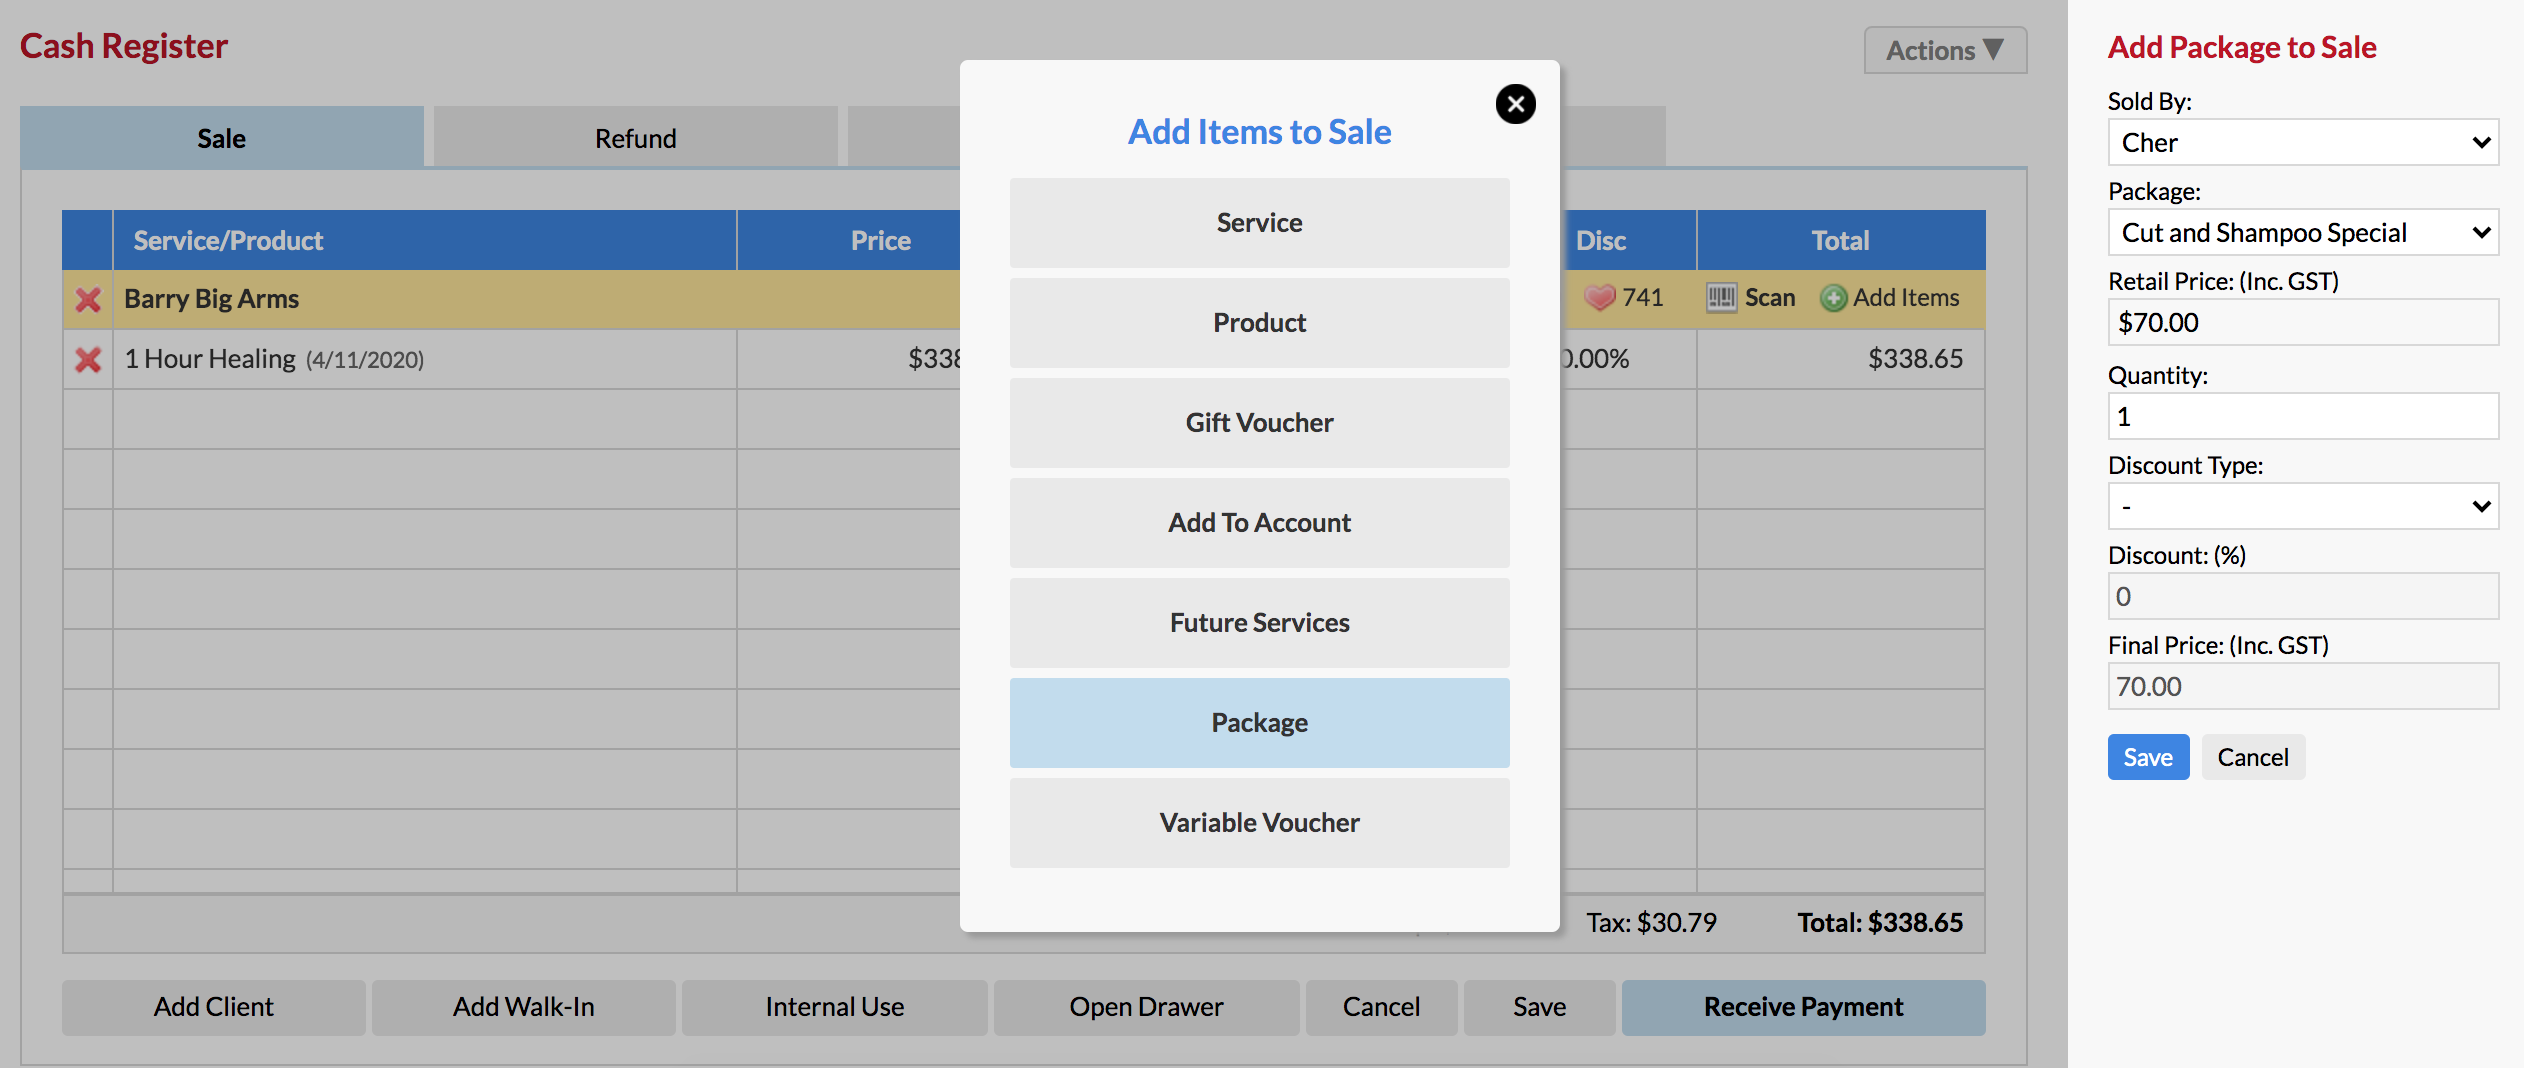Save the package with the blue Save button
The image size is (2524, 1068).
point(2147,758)
